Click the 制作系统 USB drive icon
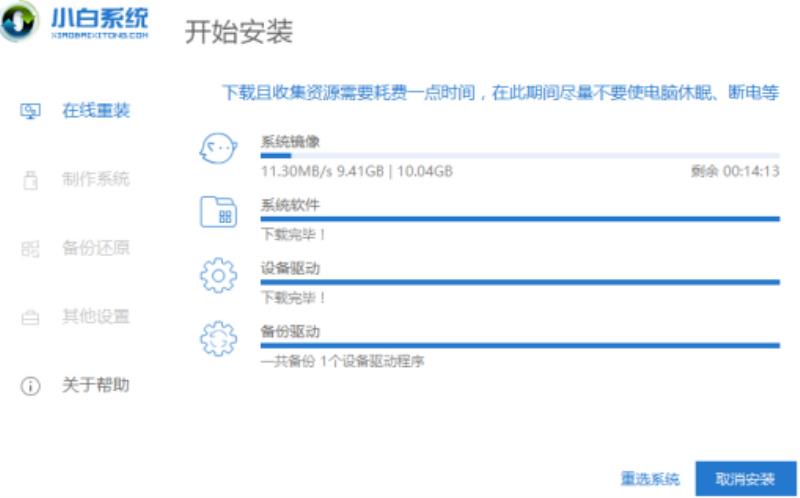The height and width of the screenshot is (498, 800). (31, 180)
